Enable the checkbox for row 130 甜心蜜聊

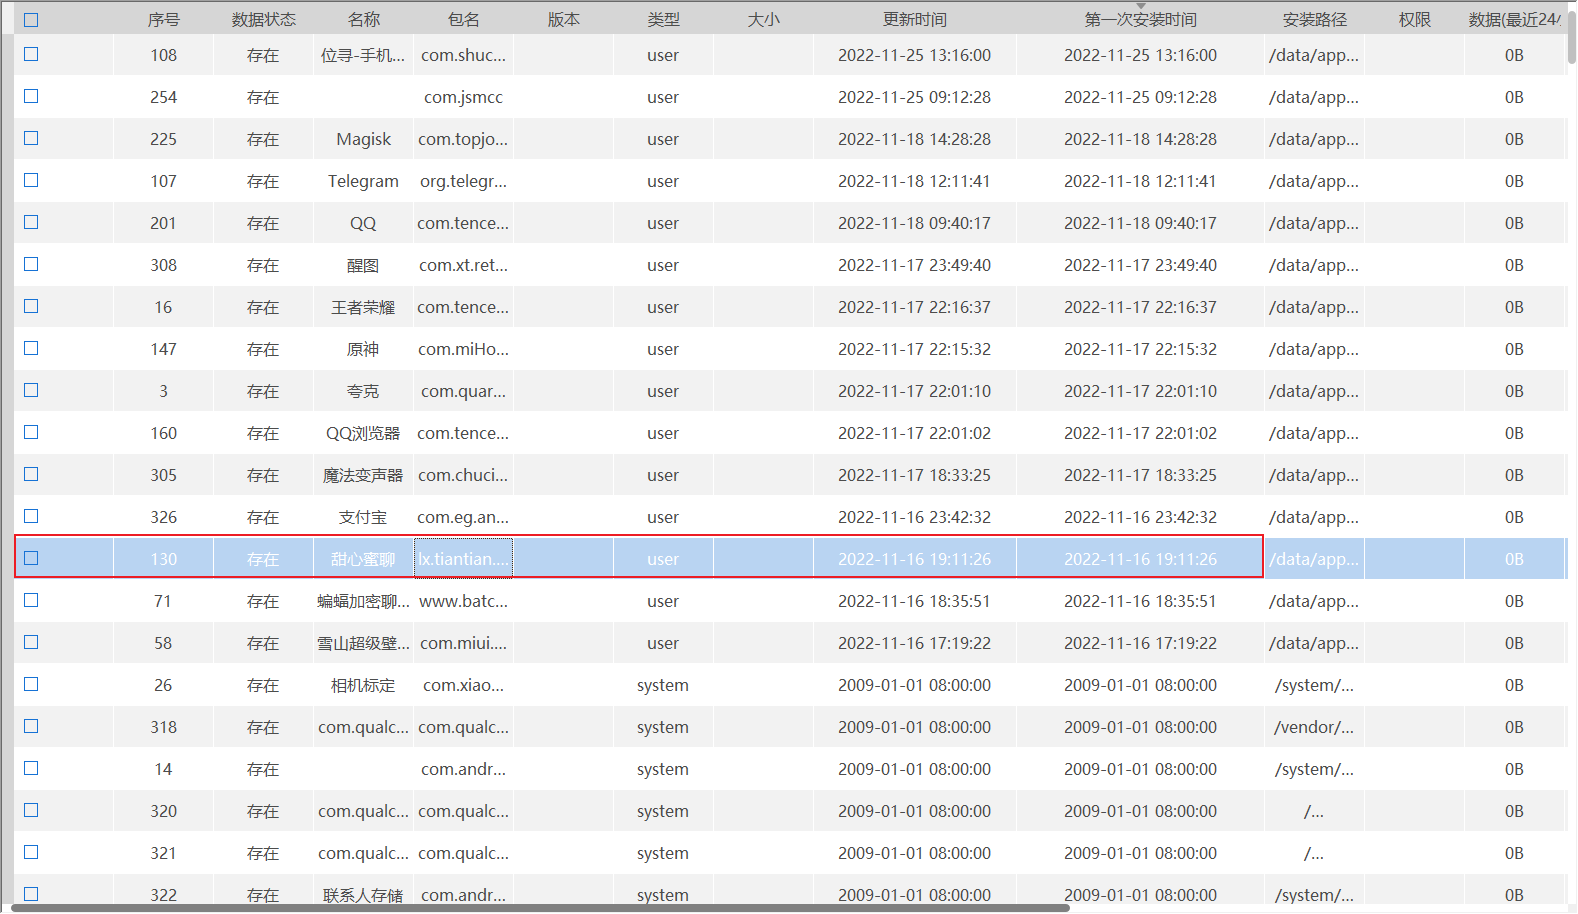[31, 559]
